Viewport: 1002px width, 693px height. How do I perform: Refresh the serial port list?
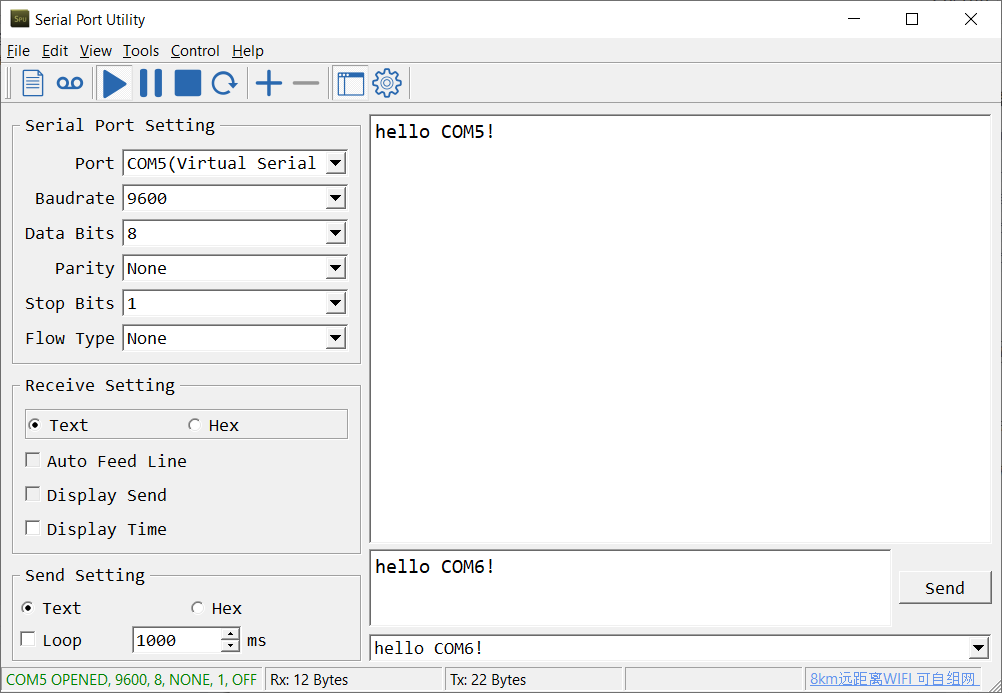[224, 82]
